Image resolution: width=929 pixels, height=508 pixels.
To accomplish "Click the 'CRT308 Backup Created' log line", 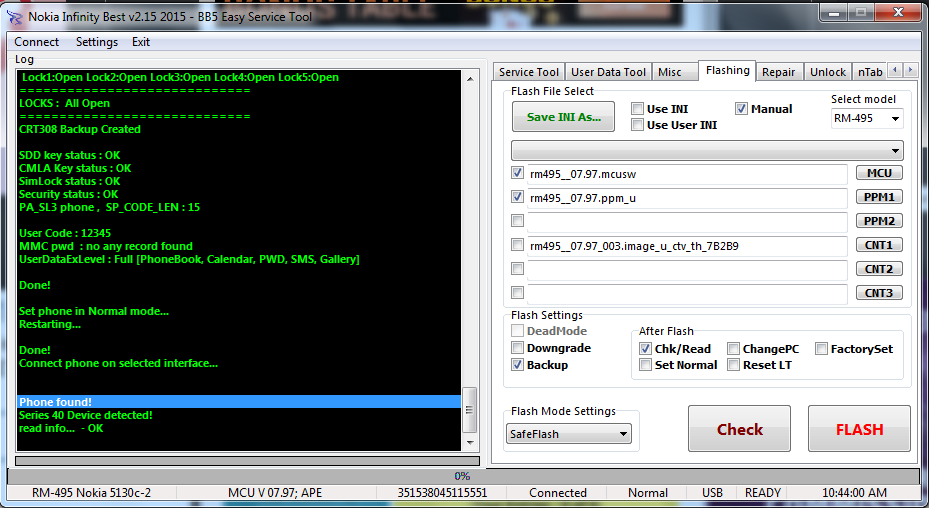I will tap(79, 129).
